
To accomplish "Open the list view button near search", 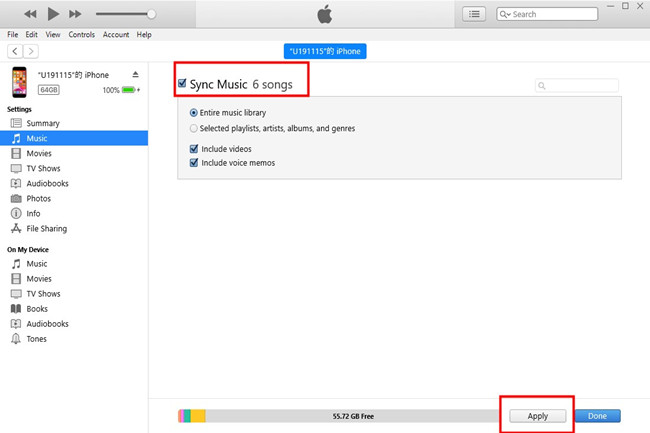I will click(474, 14).
